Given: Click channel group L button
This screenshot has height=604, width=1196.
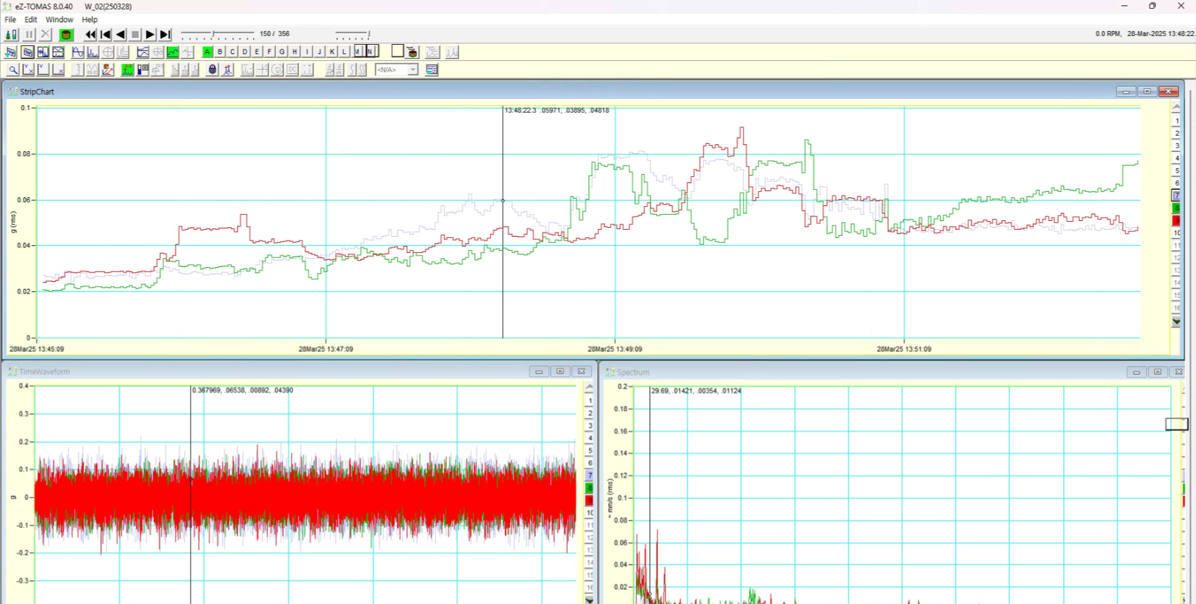Looking at the screenshot, I should pyautogui.click(x=344, y=52).
